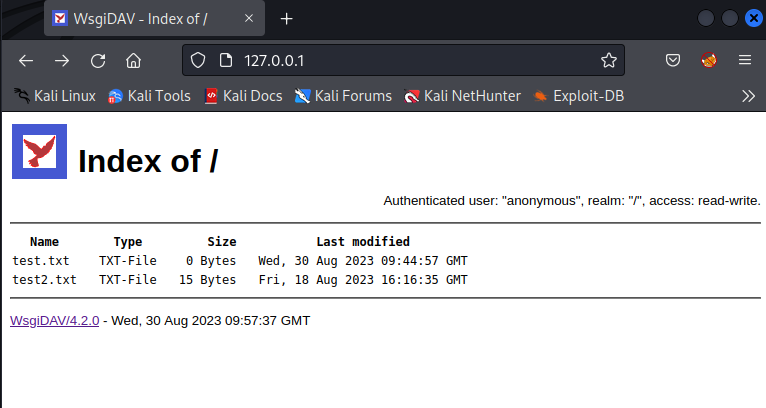Click the Size column header
The image size is (766, 408).
click(222, 241)
